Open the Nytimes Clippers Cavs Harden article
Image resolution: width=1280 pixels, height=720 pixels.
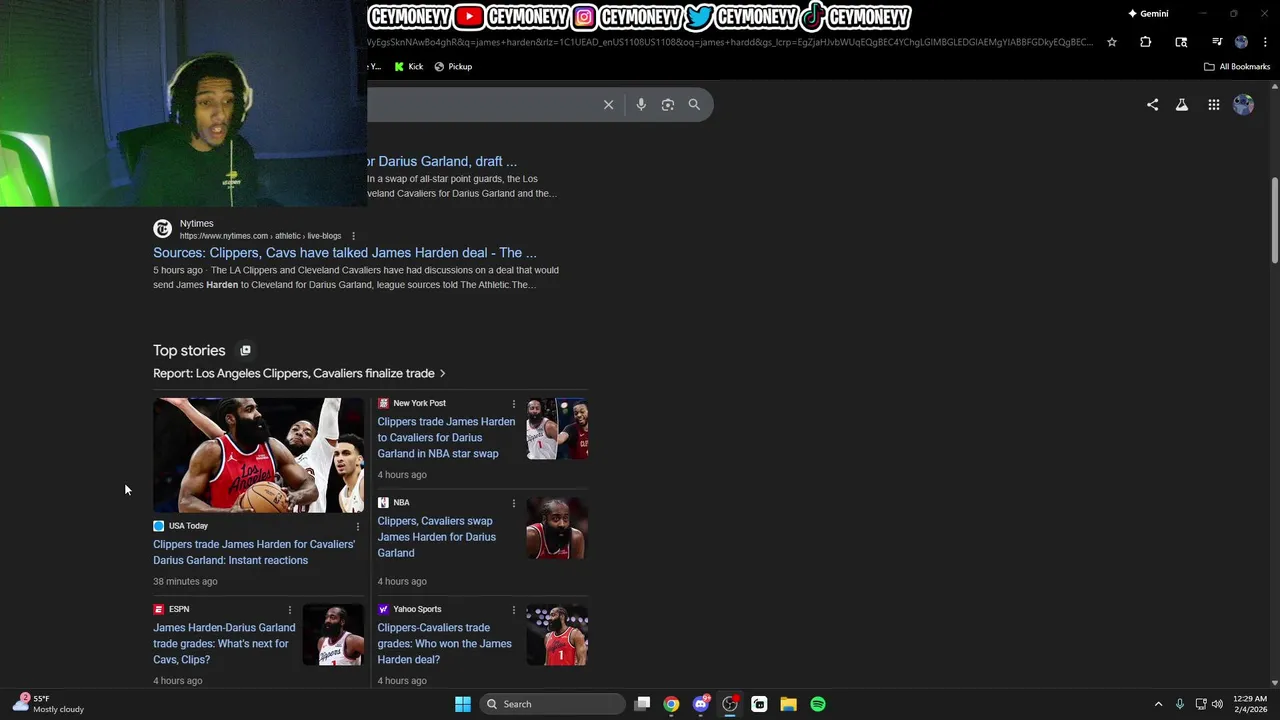pos(344,253)
